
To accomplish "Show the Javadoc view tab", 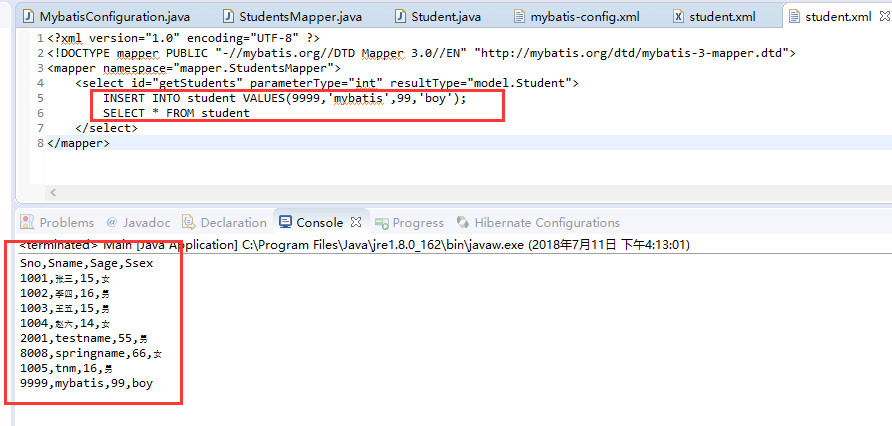I will tap(146, 223).
